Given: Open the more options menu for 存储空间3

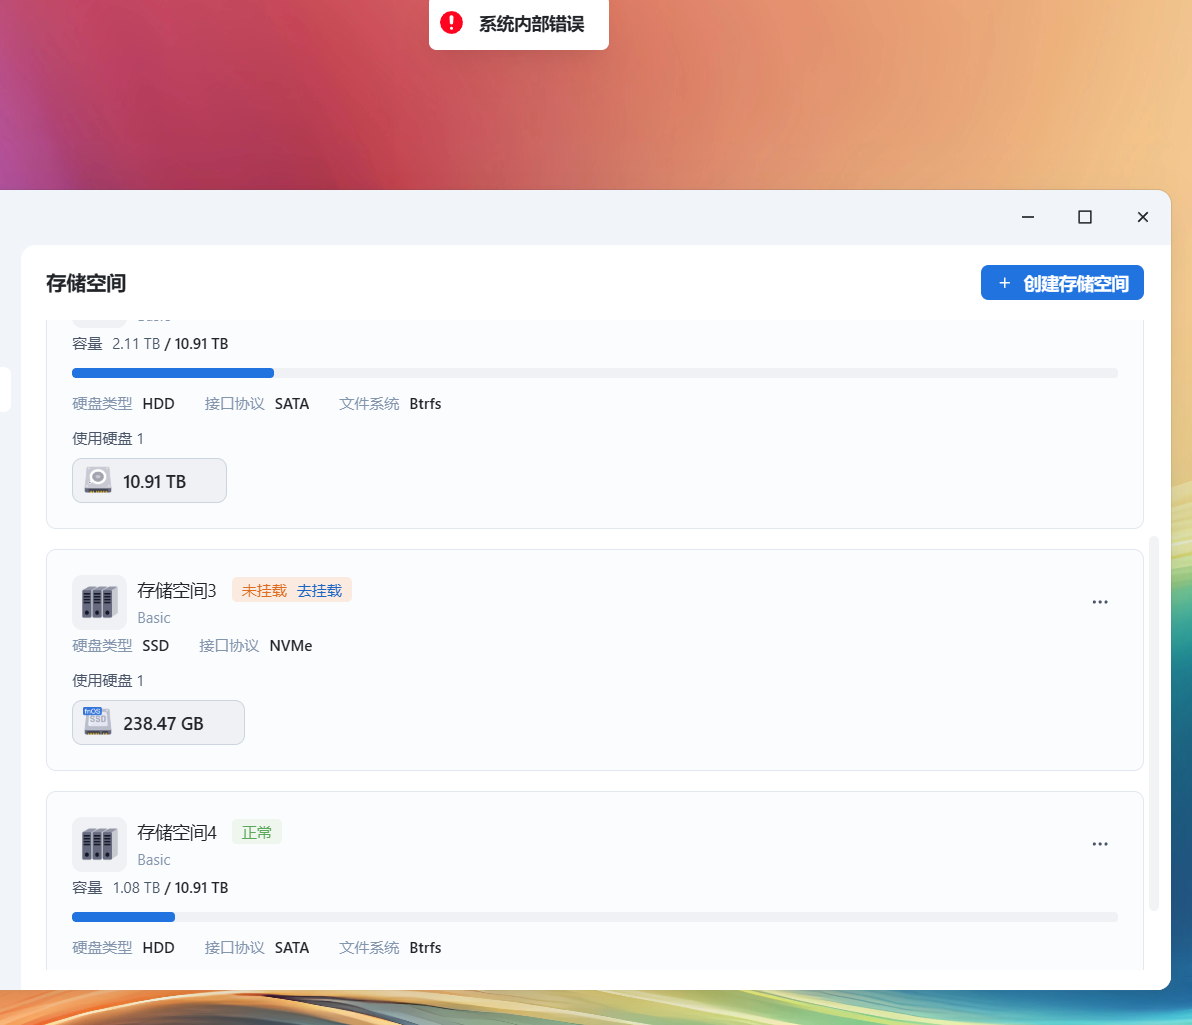Looking at the screenshot, I should 1099,602.
